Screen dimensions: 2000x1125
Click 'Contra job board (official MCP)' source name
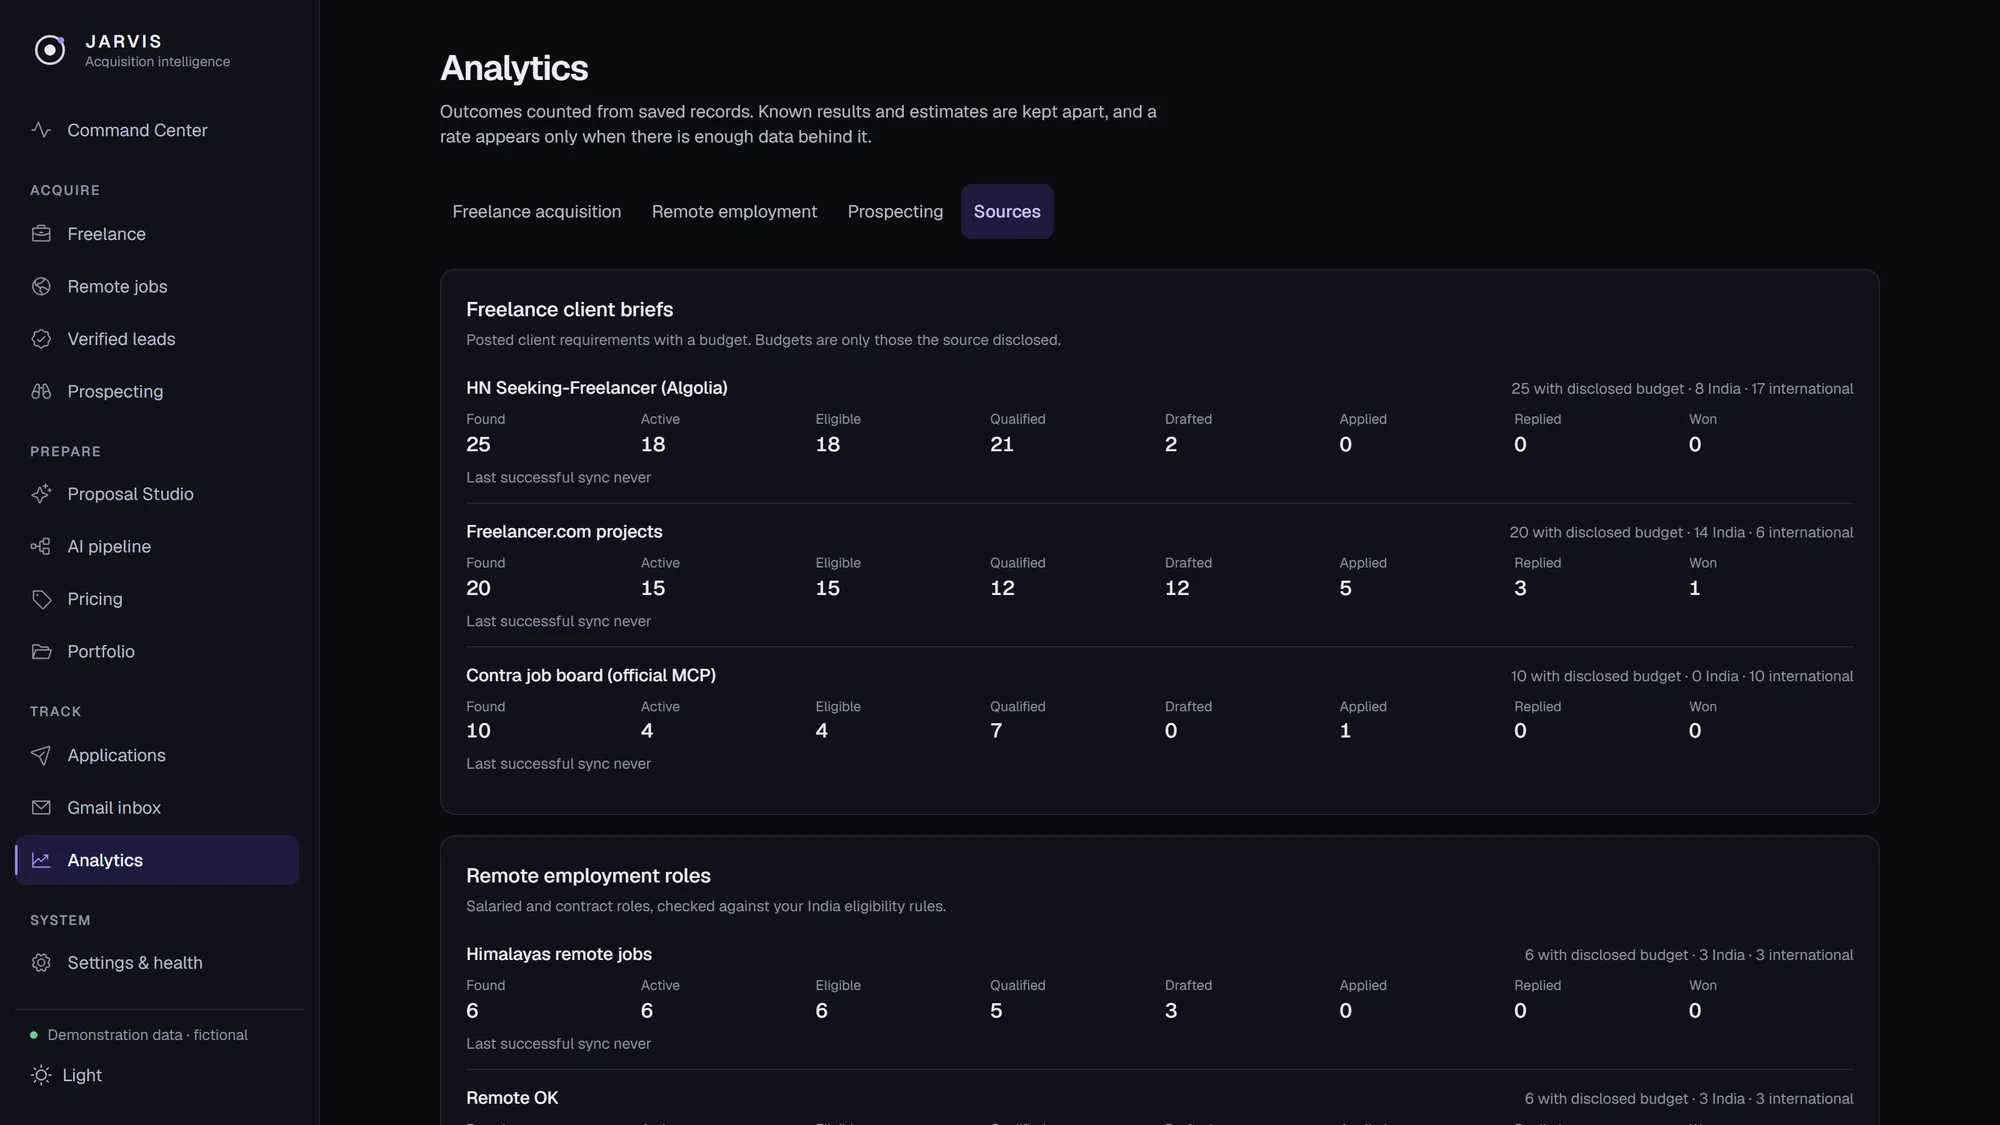(x=591, y=675)
